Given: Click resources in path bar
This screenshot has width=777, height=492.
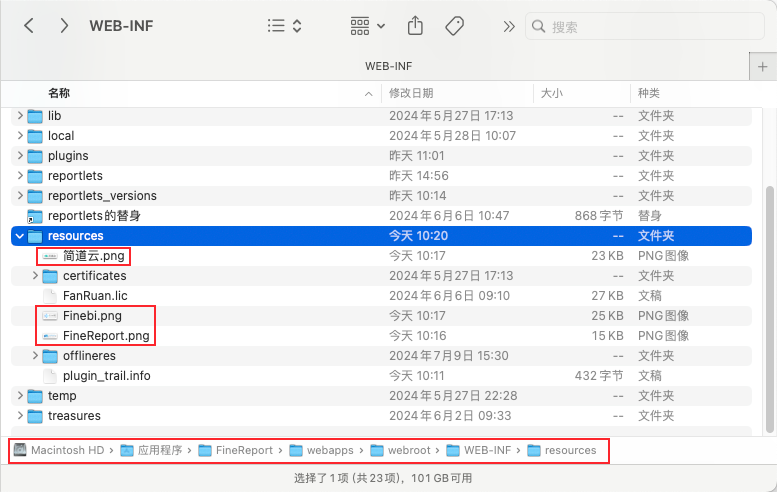Looking at the screenshot, I should click(x=562, y=450).
